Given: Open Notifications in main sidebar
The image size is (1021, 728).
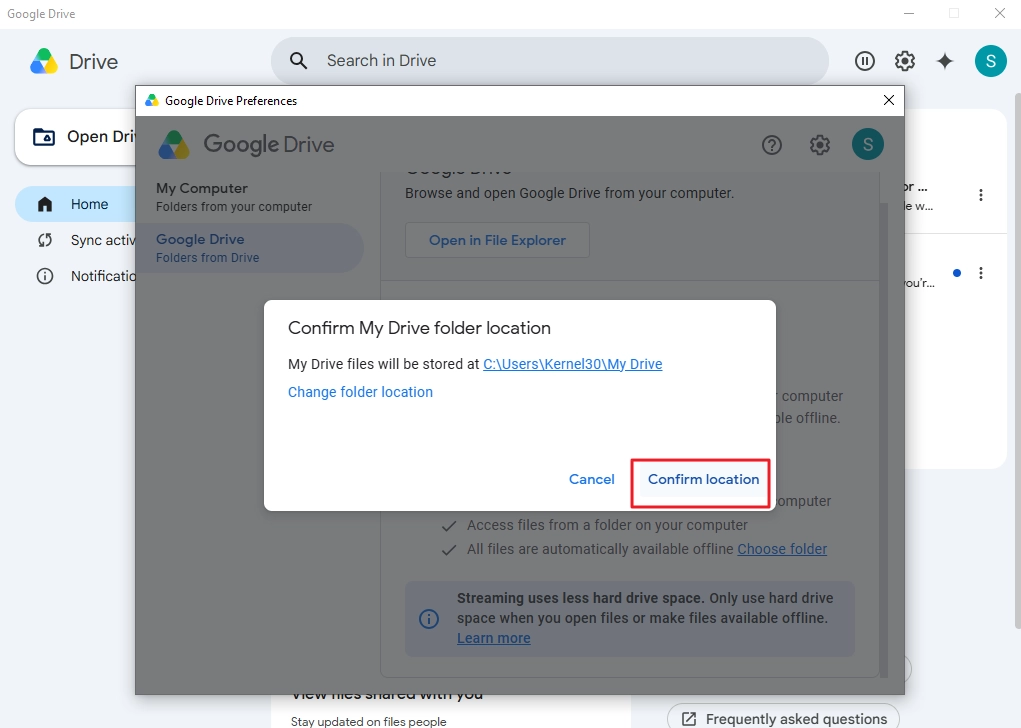Looking at the screenshot, I should 85,276.
